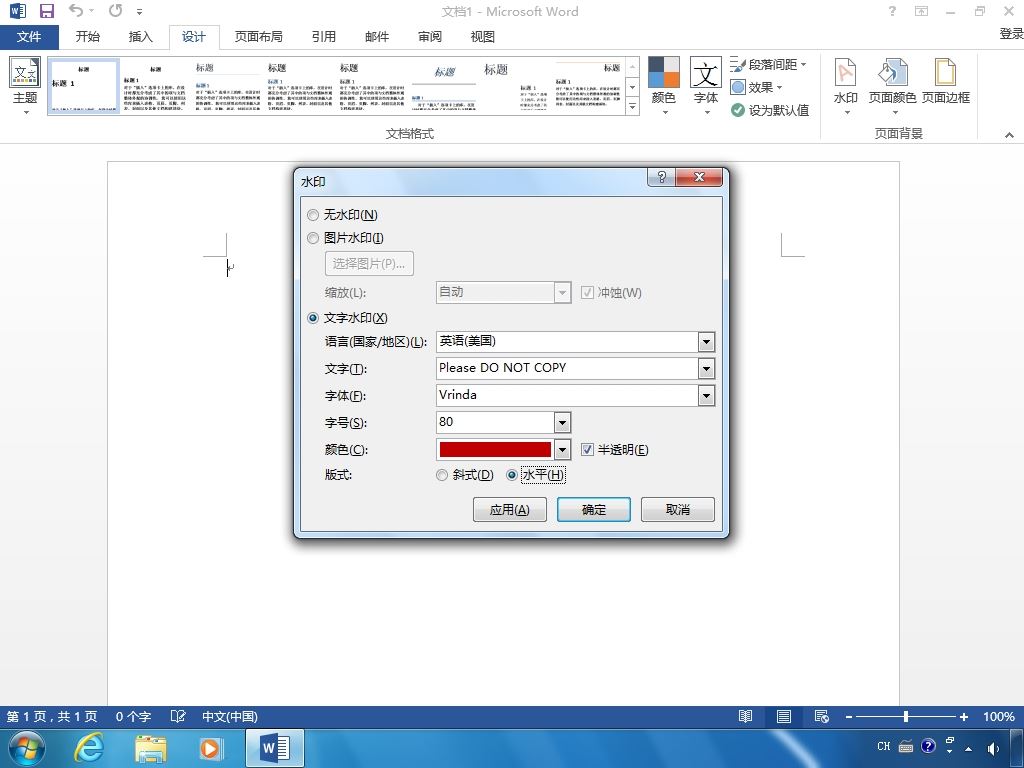Select No watermark (无水印) radio button
The image size is (1024, 768).
pyautogui.click(x=313, y=215)
